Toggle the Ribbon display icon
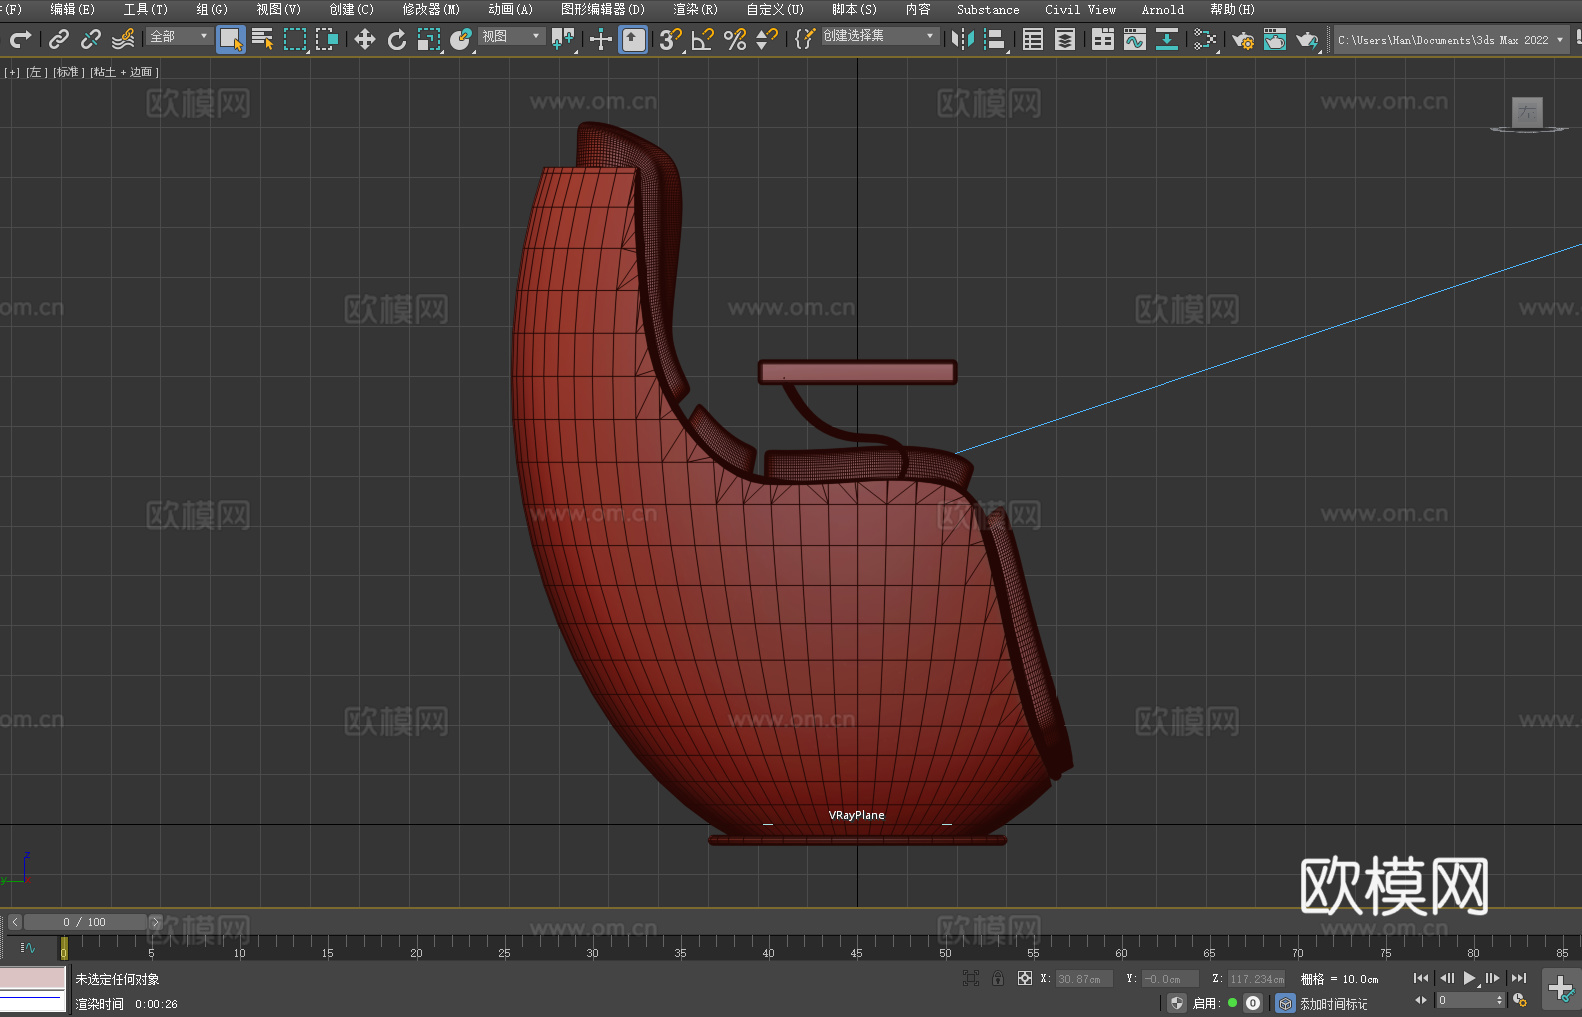The width and height of the screenshot is (1582, 1017). click(1103, 39)
